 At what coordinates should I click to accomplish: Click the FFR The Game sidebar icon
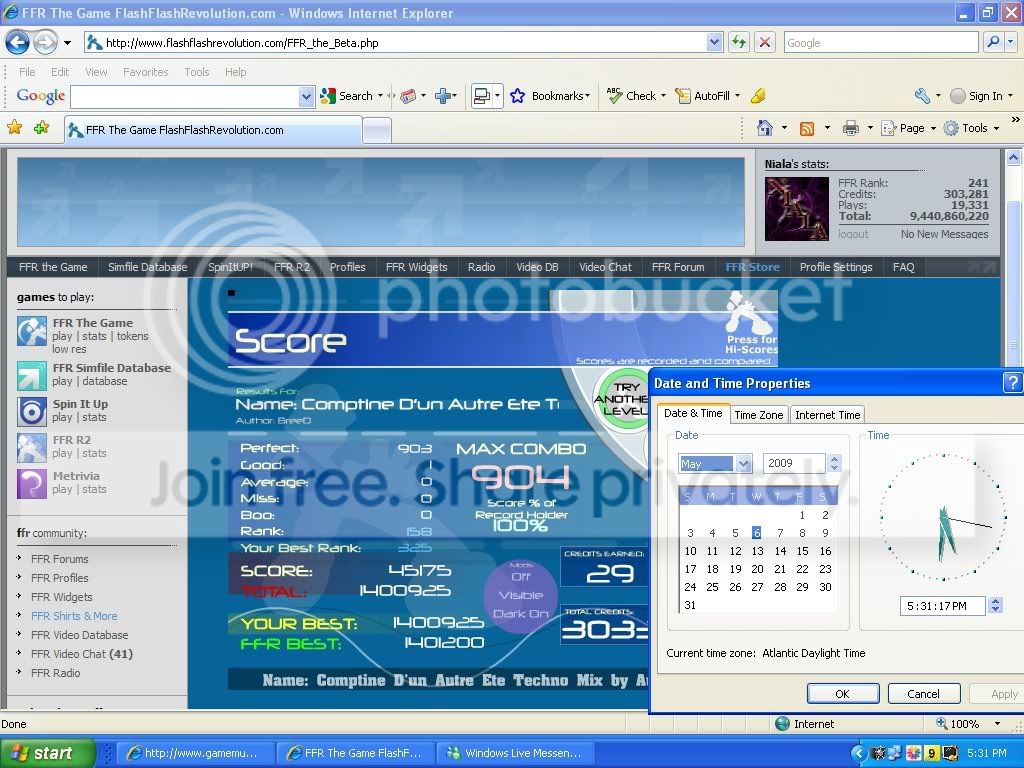tap(32, 331)
